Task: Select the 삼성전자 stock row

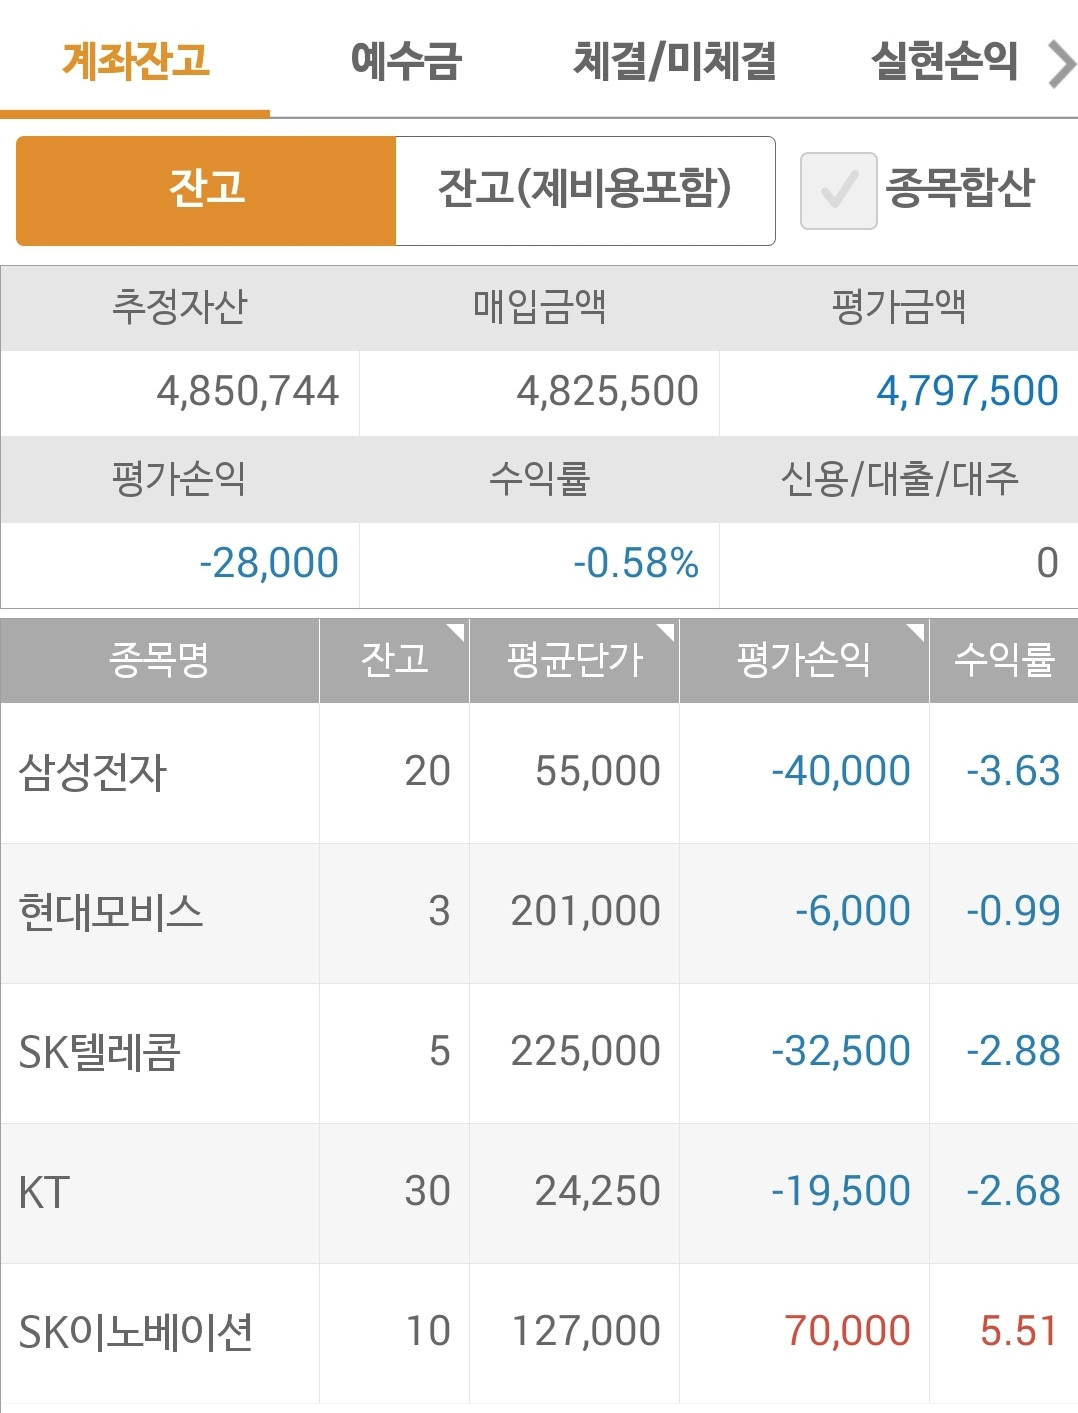Action: pos(160,770)
